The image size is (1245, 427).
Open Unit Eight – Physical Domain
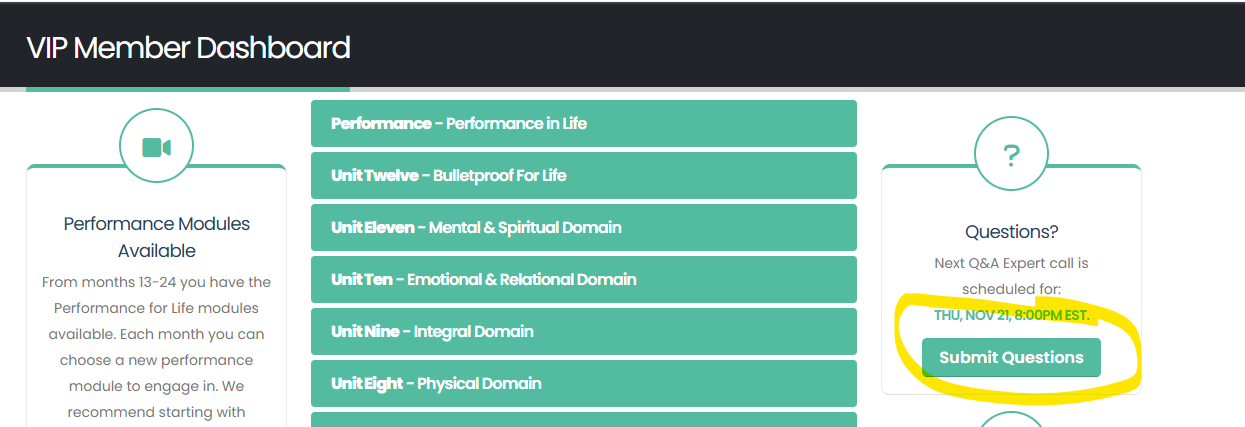coord(583,384)
